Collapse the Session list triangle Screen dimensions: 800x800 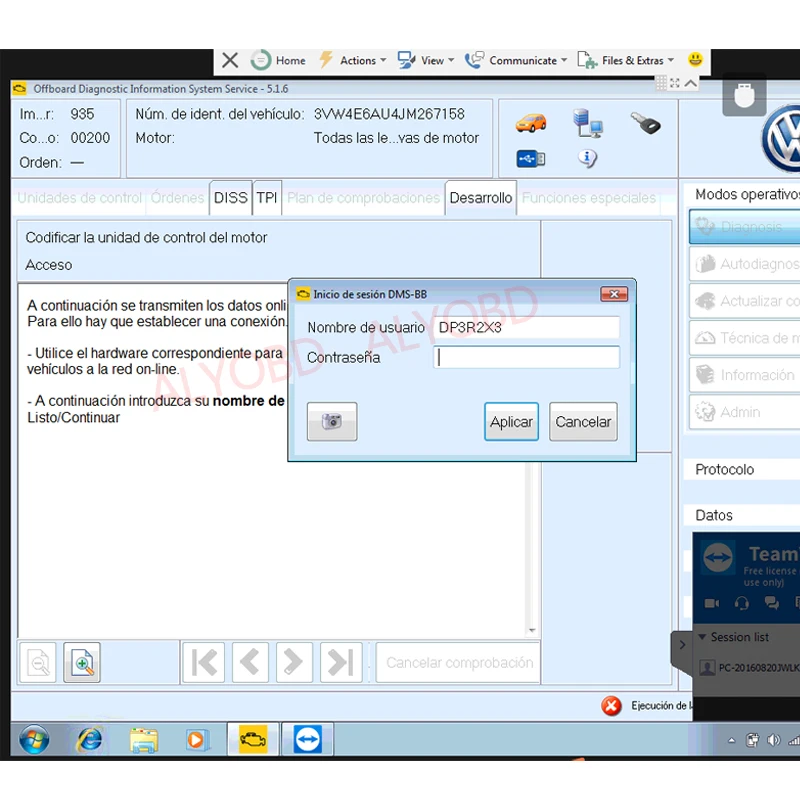tap(702, 637)
